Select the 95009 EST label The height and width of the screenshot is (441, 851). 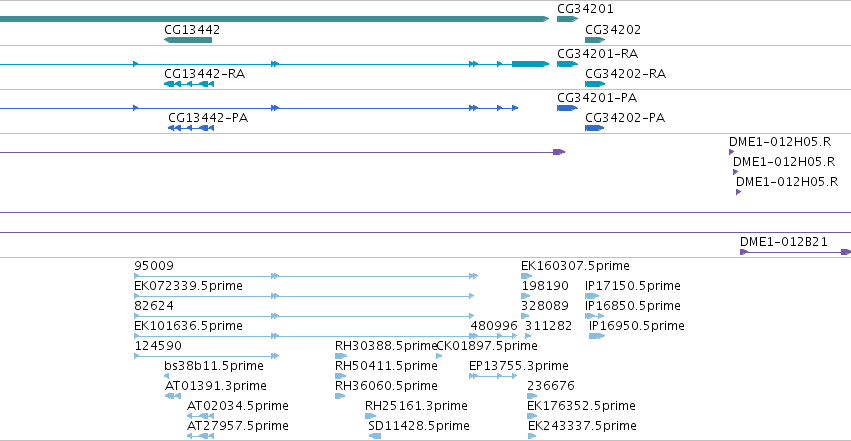coord(154,266)
